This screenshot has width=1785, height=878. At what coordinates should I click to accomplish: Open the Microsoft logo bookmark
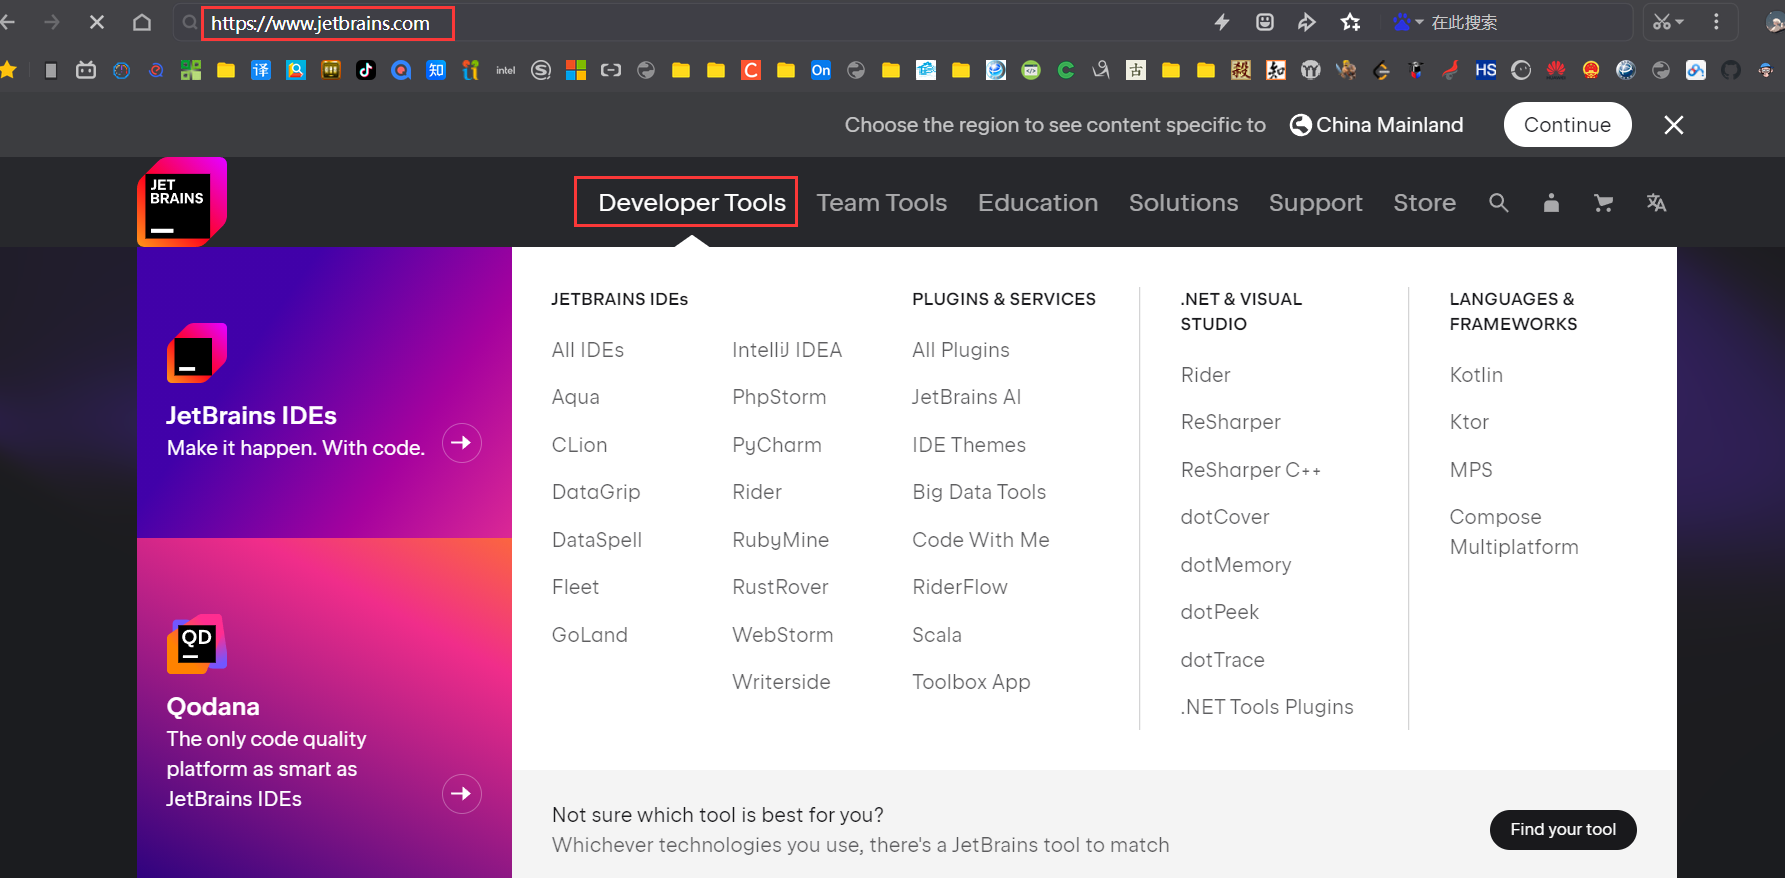coord(576,70)
